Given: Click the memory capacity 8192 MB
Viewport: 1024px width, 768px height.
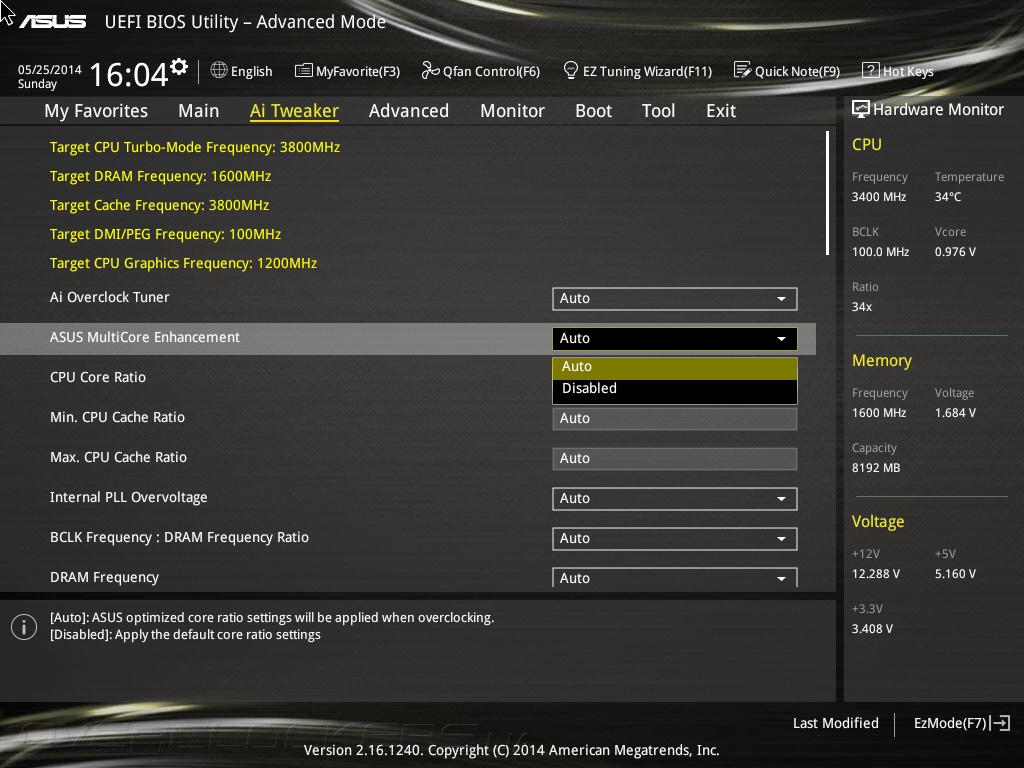Looking at the screenshot, I should point(876,468).
